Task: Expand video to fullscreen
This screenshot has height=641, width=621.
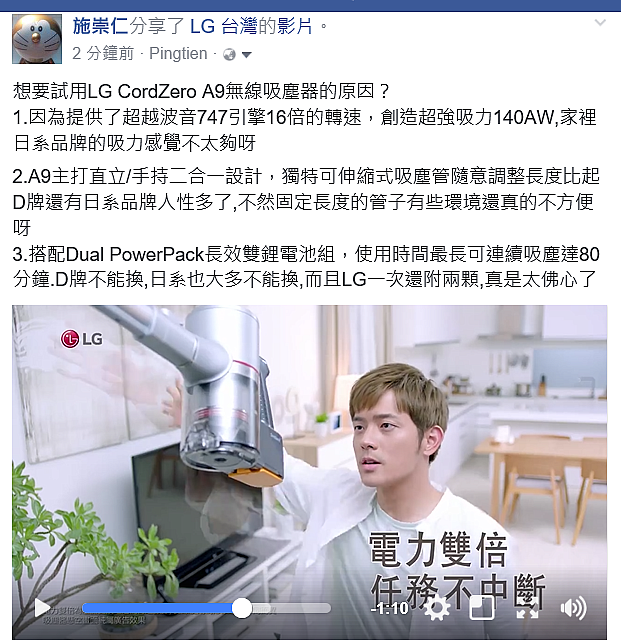Action: pos(528,608)
